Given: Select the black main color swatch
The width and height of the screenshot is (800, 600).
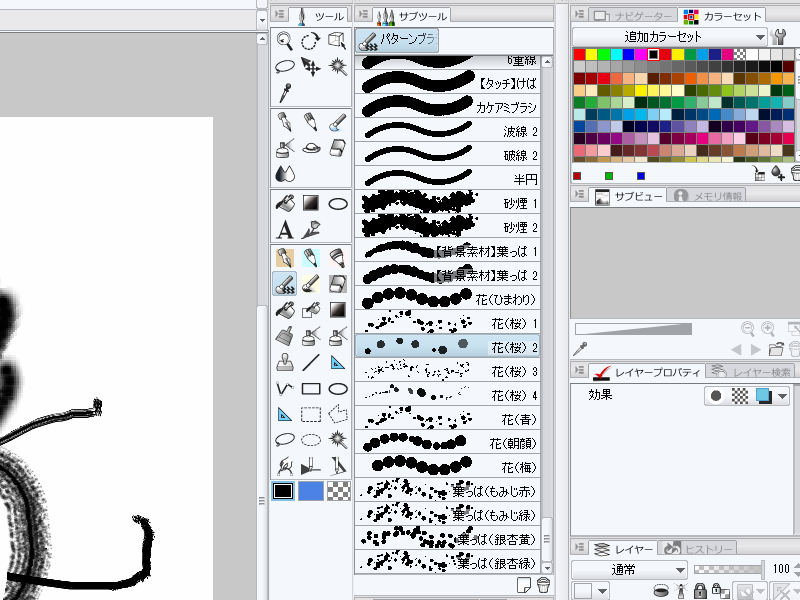Looking at the screenshot, I should (x=283, y=491).
